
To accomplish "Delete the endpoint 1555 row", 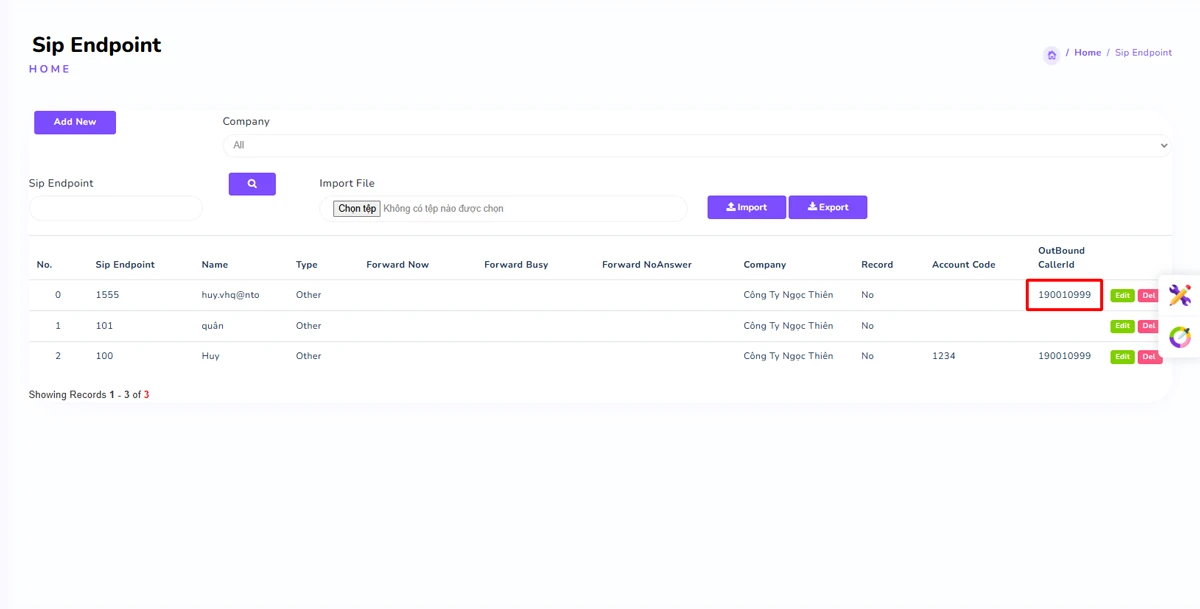I will click(x=1149, y=296).
